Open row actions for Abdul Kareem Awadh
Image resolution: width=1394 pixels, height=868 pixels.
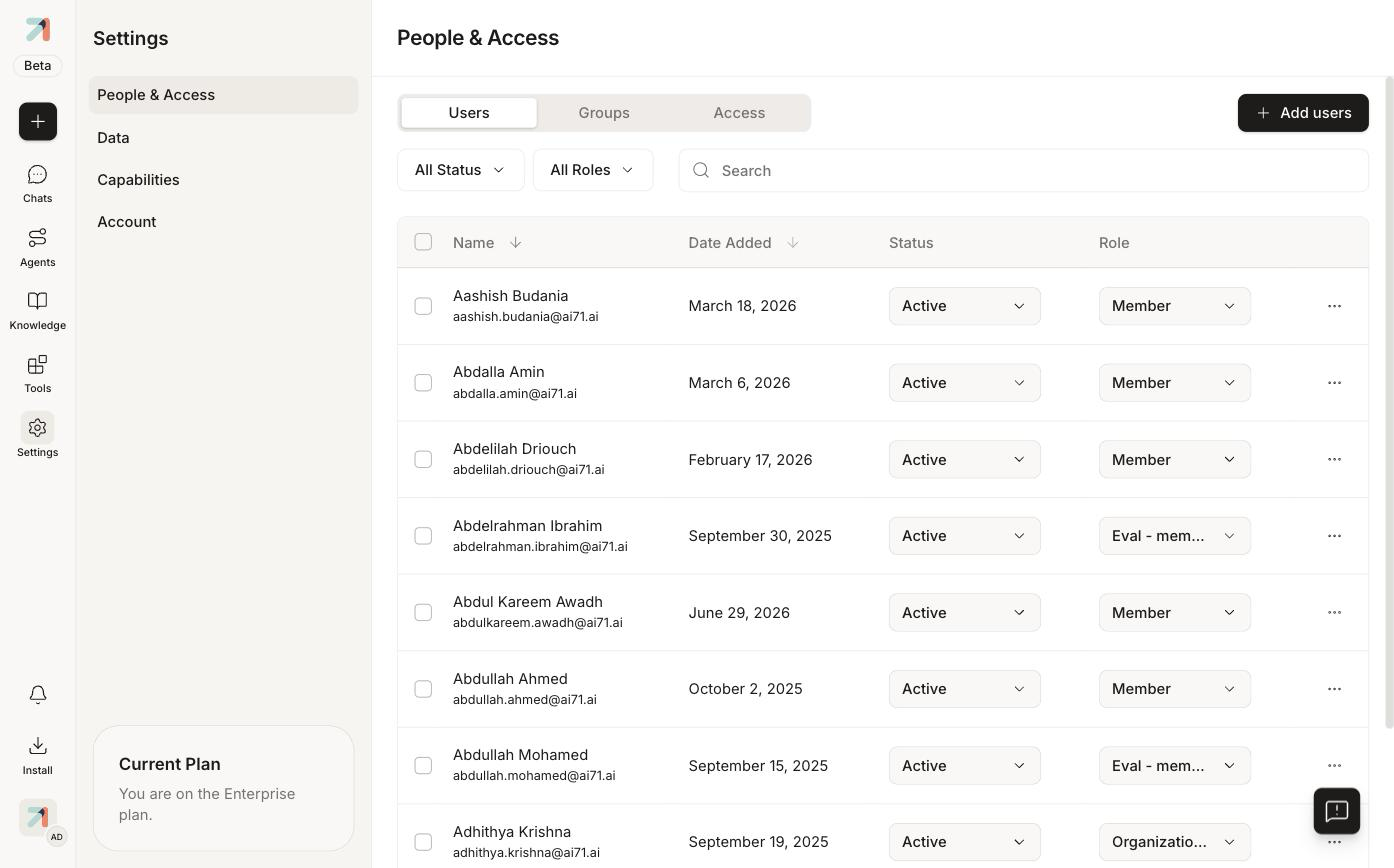pos(1334,612)
